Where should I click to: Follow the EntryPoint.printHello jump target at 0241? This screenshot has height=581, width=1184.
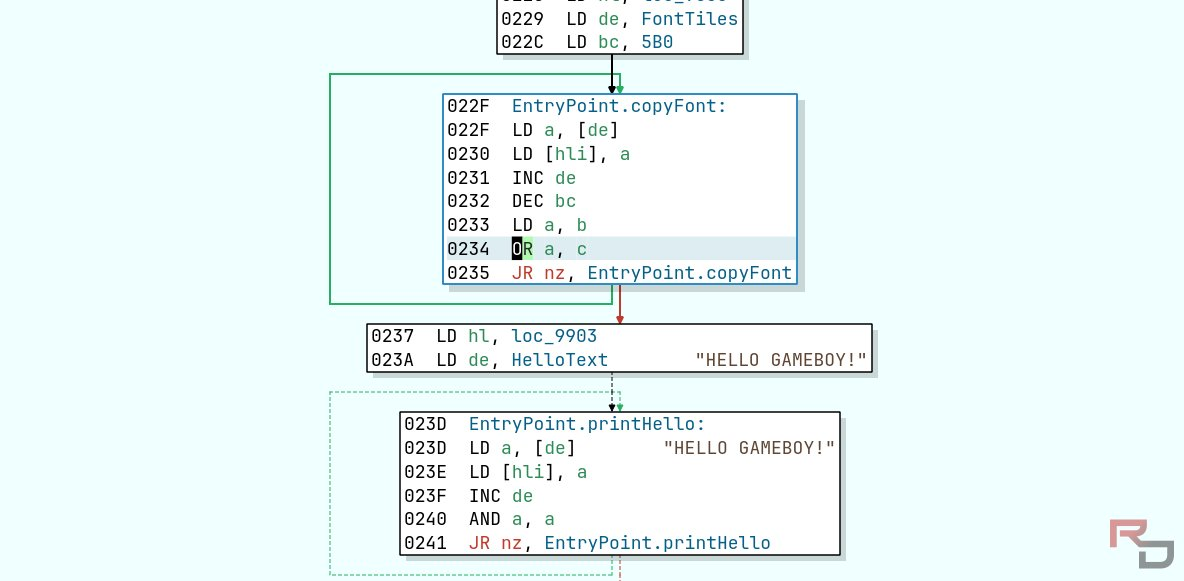[x=657, y=543]
